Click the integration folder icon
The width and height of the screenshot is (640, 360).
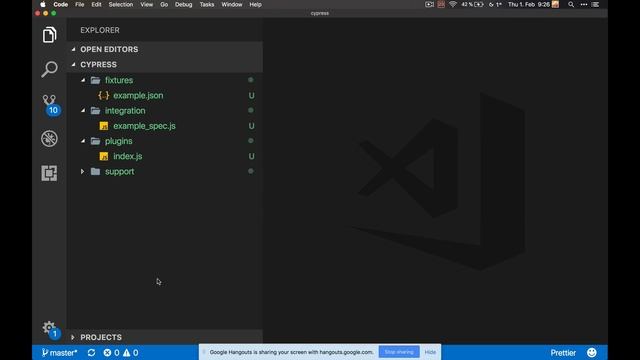96,111
